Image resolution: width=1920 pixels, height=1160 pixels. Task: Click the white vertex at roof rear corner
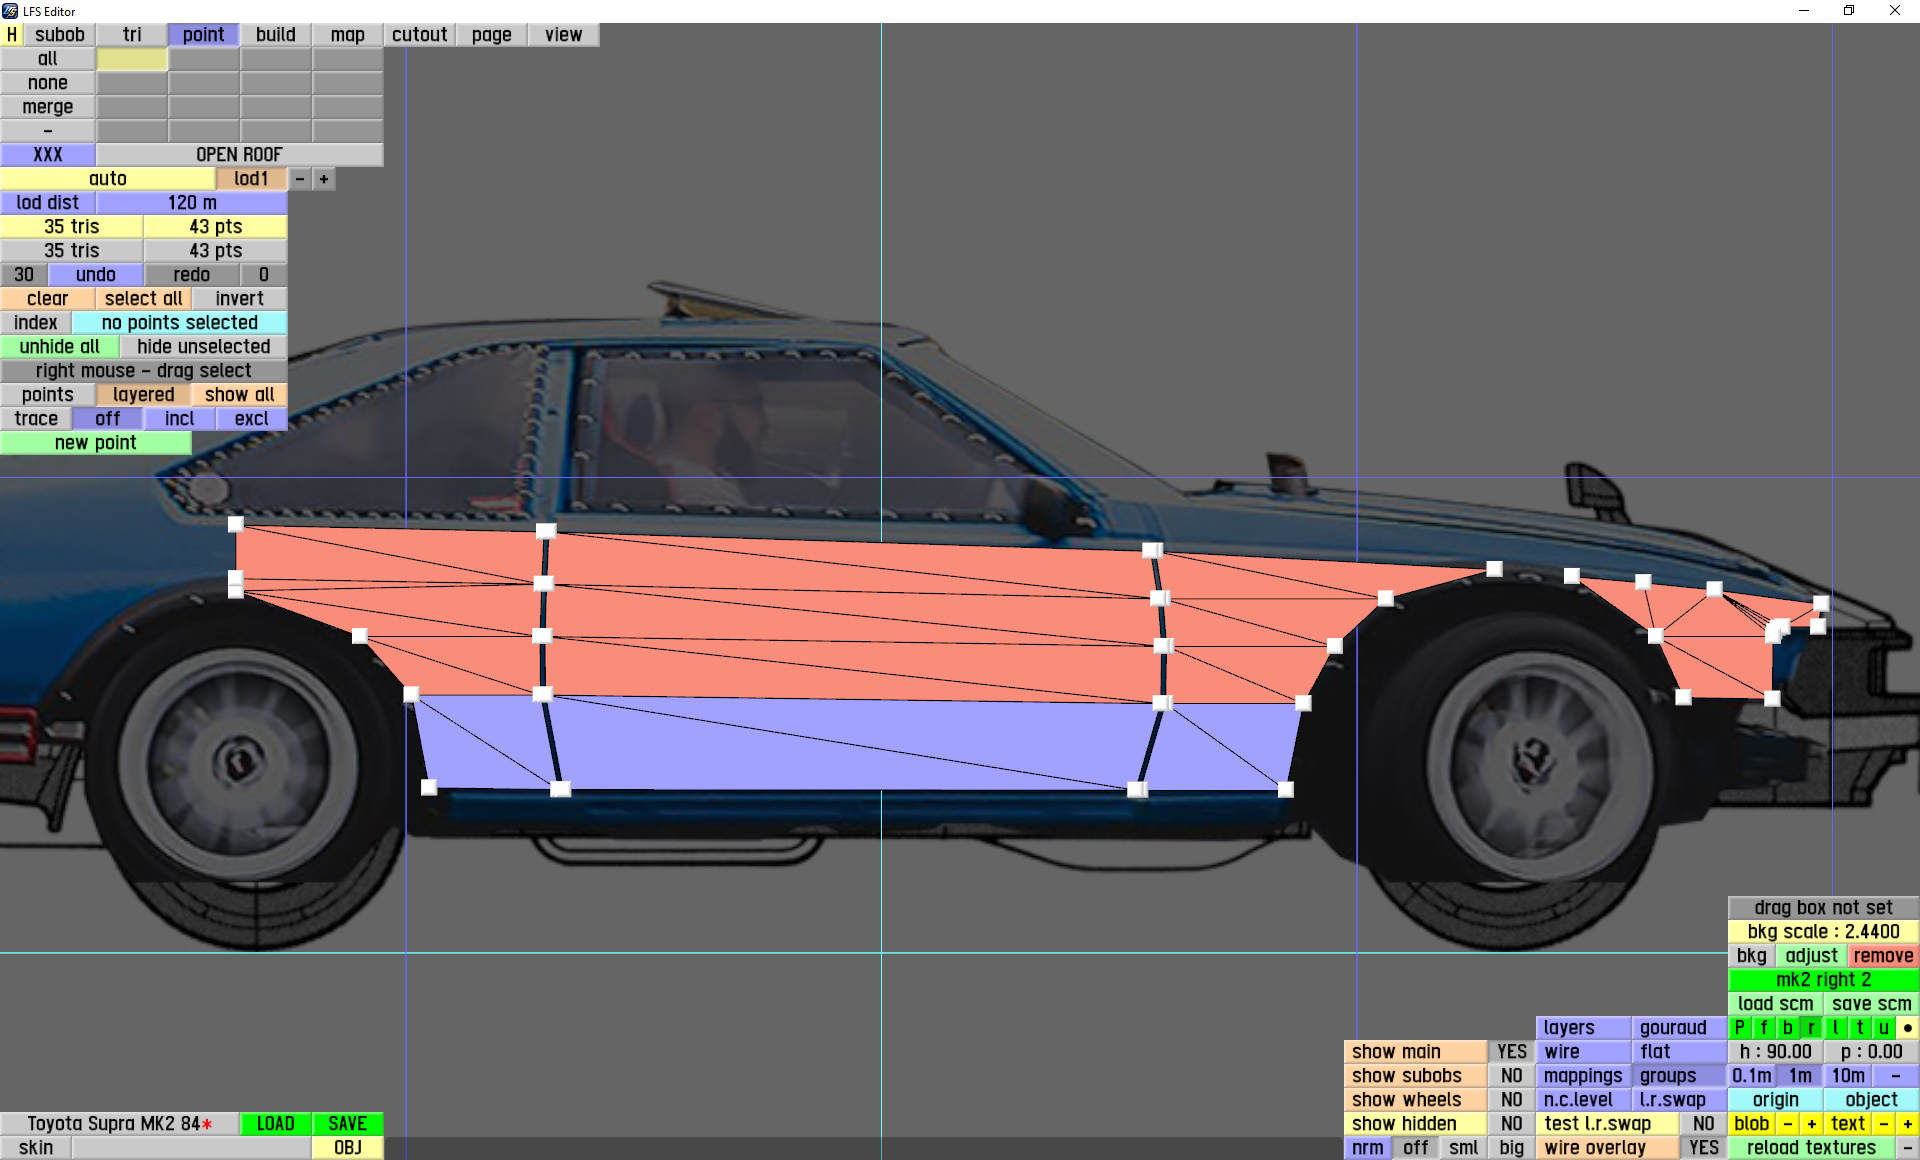pos(236,524)
